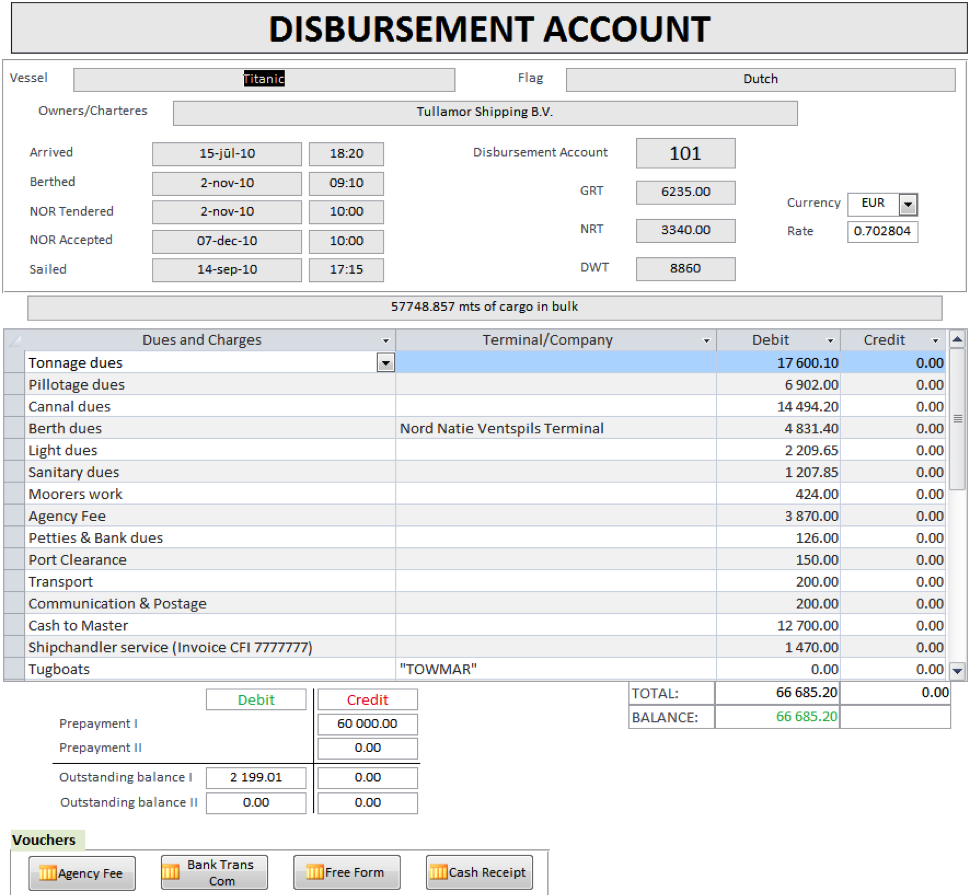Select the Berth dues row selector
Screen dimensions: 977x896
tap(14, 429)
